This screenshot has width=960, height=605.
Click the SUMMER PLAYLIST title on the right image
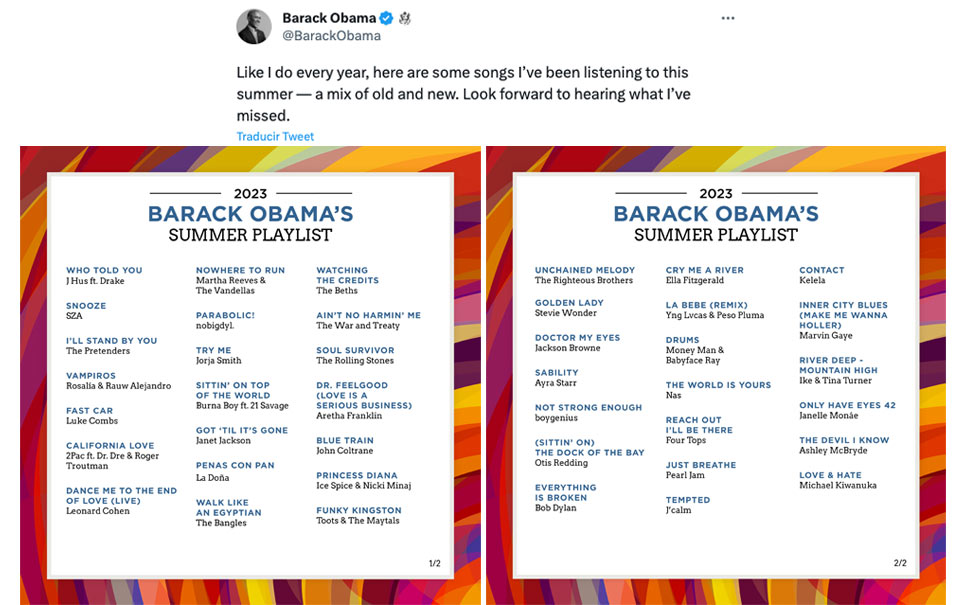(x=716, y=235)
